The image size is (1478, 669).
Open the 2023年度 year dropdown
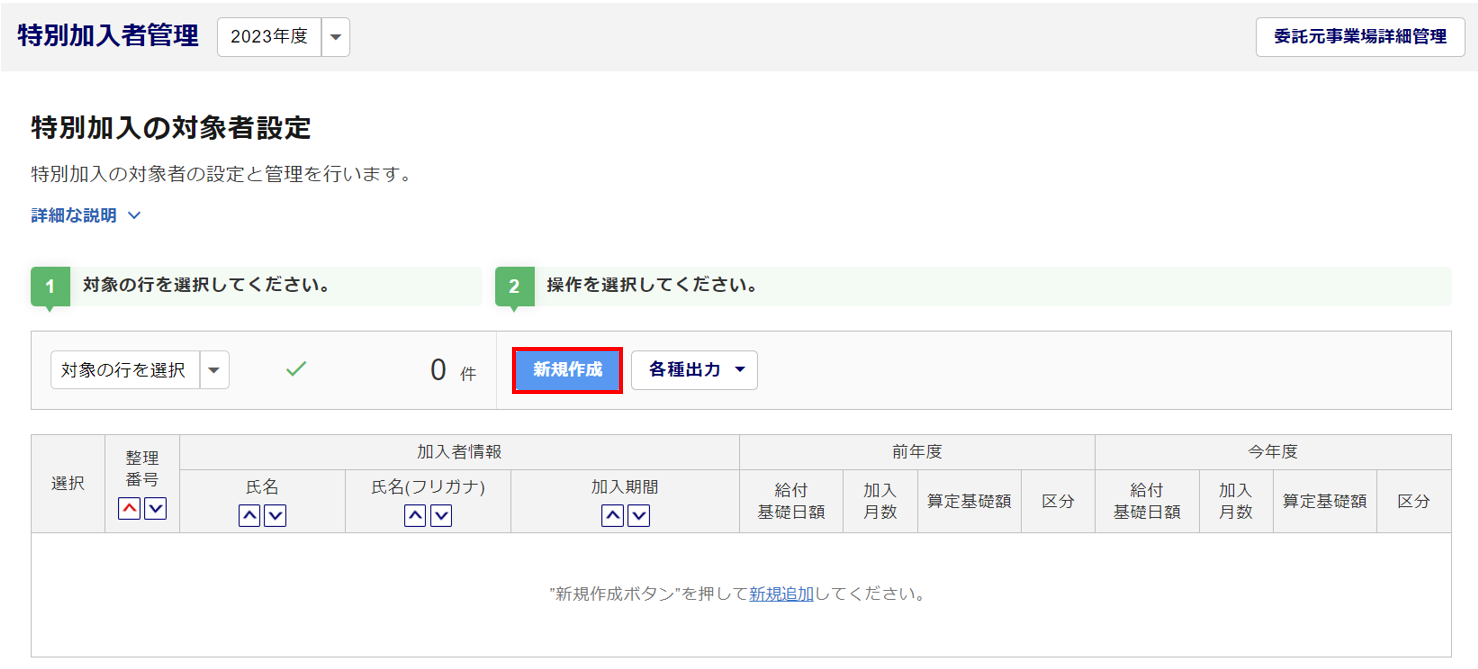tap(335, 37)
